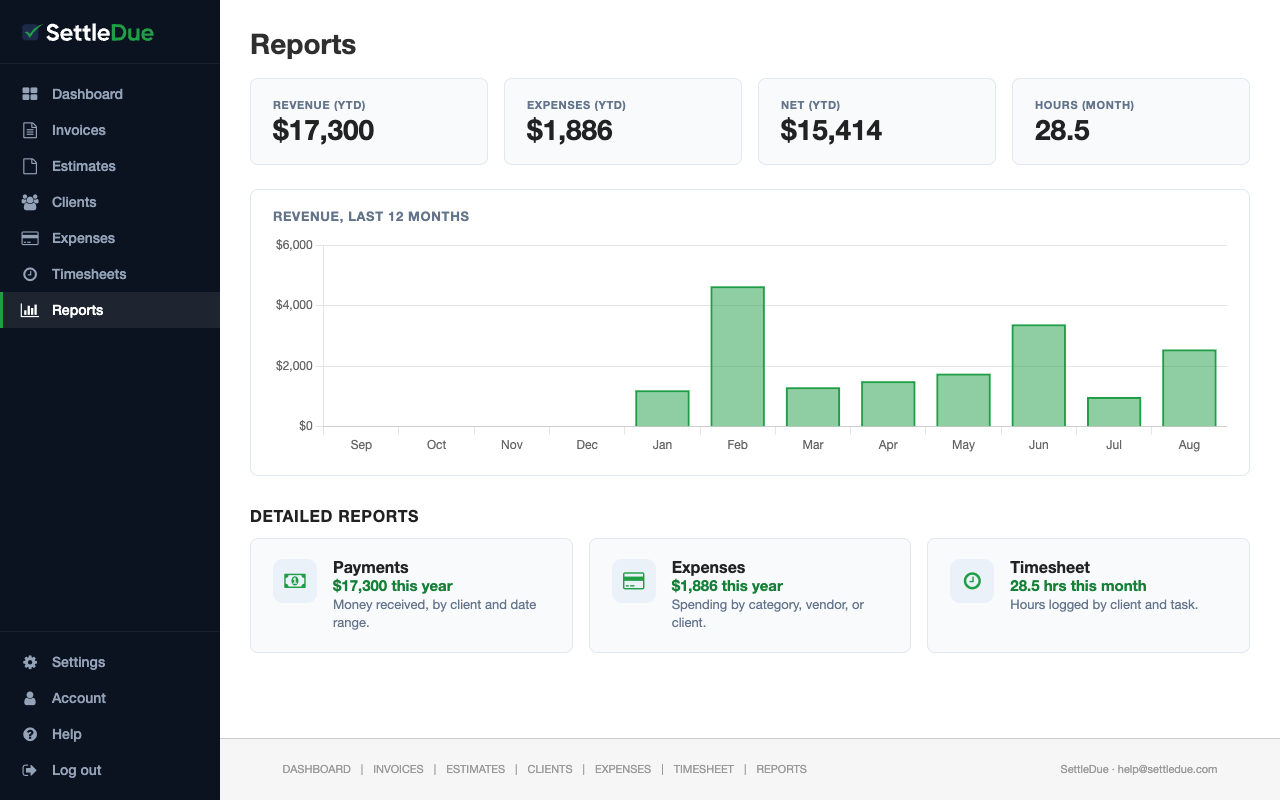Click the "28.5 hrs this month" text
This screenshot has width=1280, height=800.
pos(1078,586)
